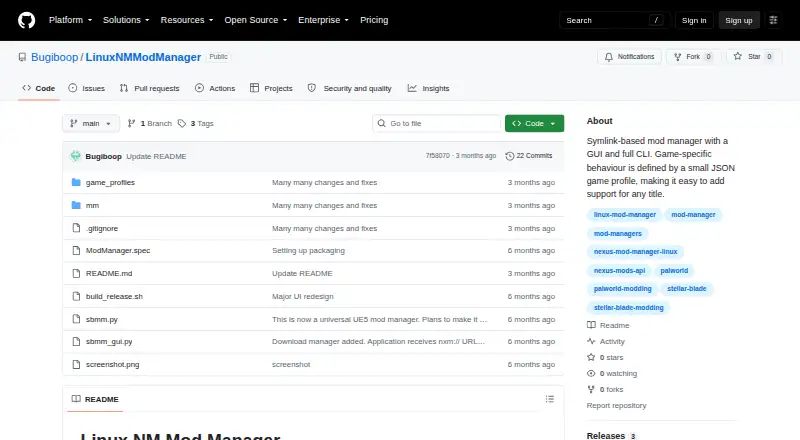
Task: Click the file icon beside build_release.sh
Action: click(76, 297)
